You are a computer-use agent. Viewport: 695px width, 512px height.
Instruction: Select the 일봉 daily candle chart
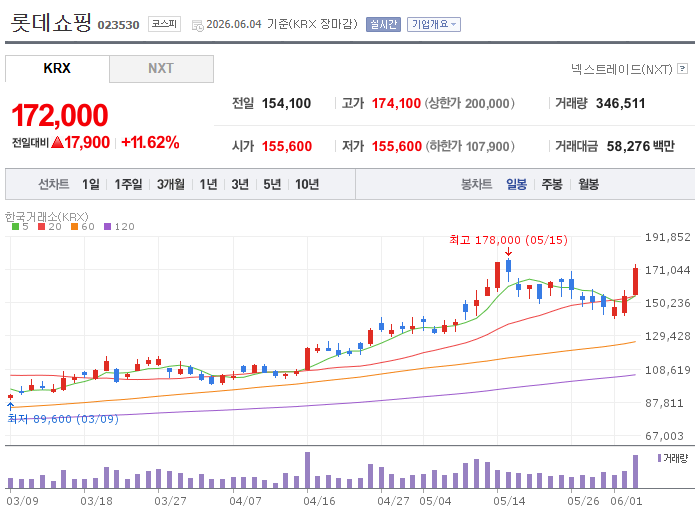pyautogui.click(x=516, y=184)
